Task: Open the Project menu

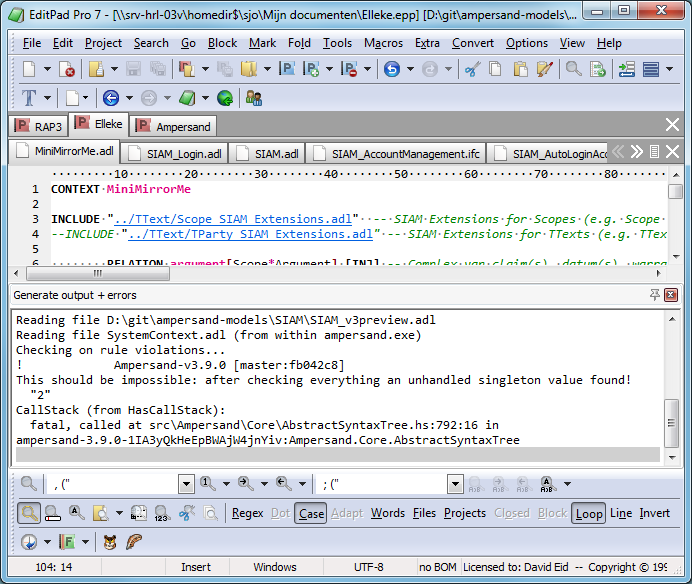Action: click(103, 43)
